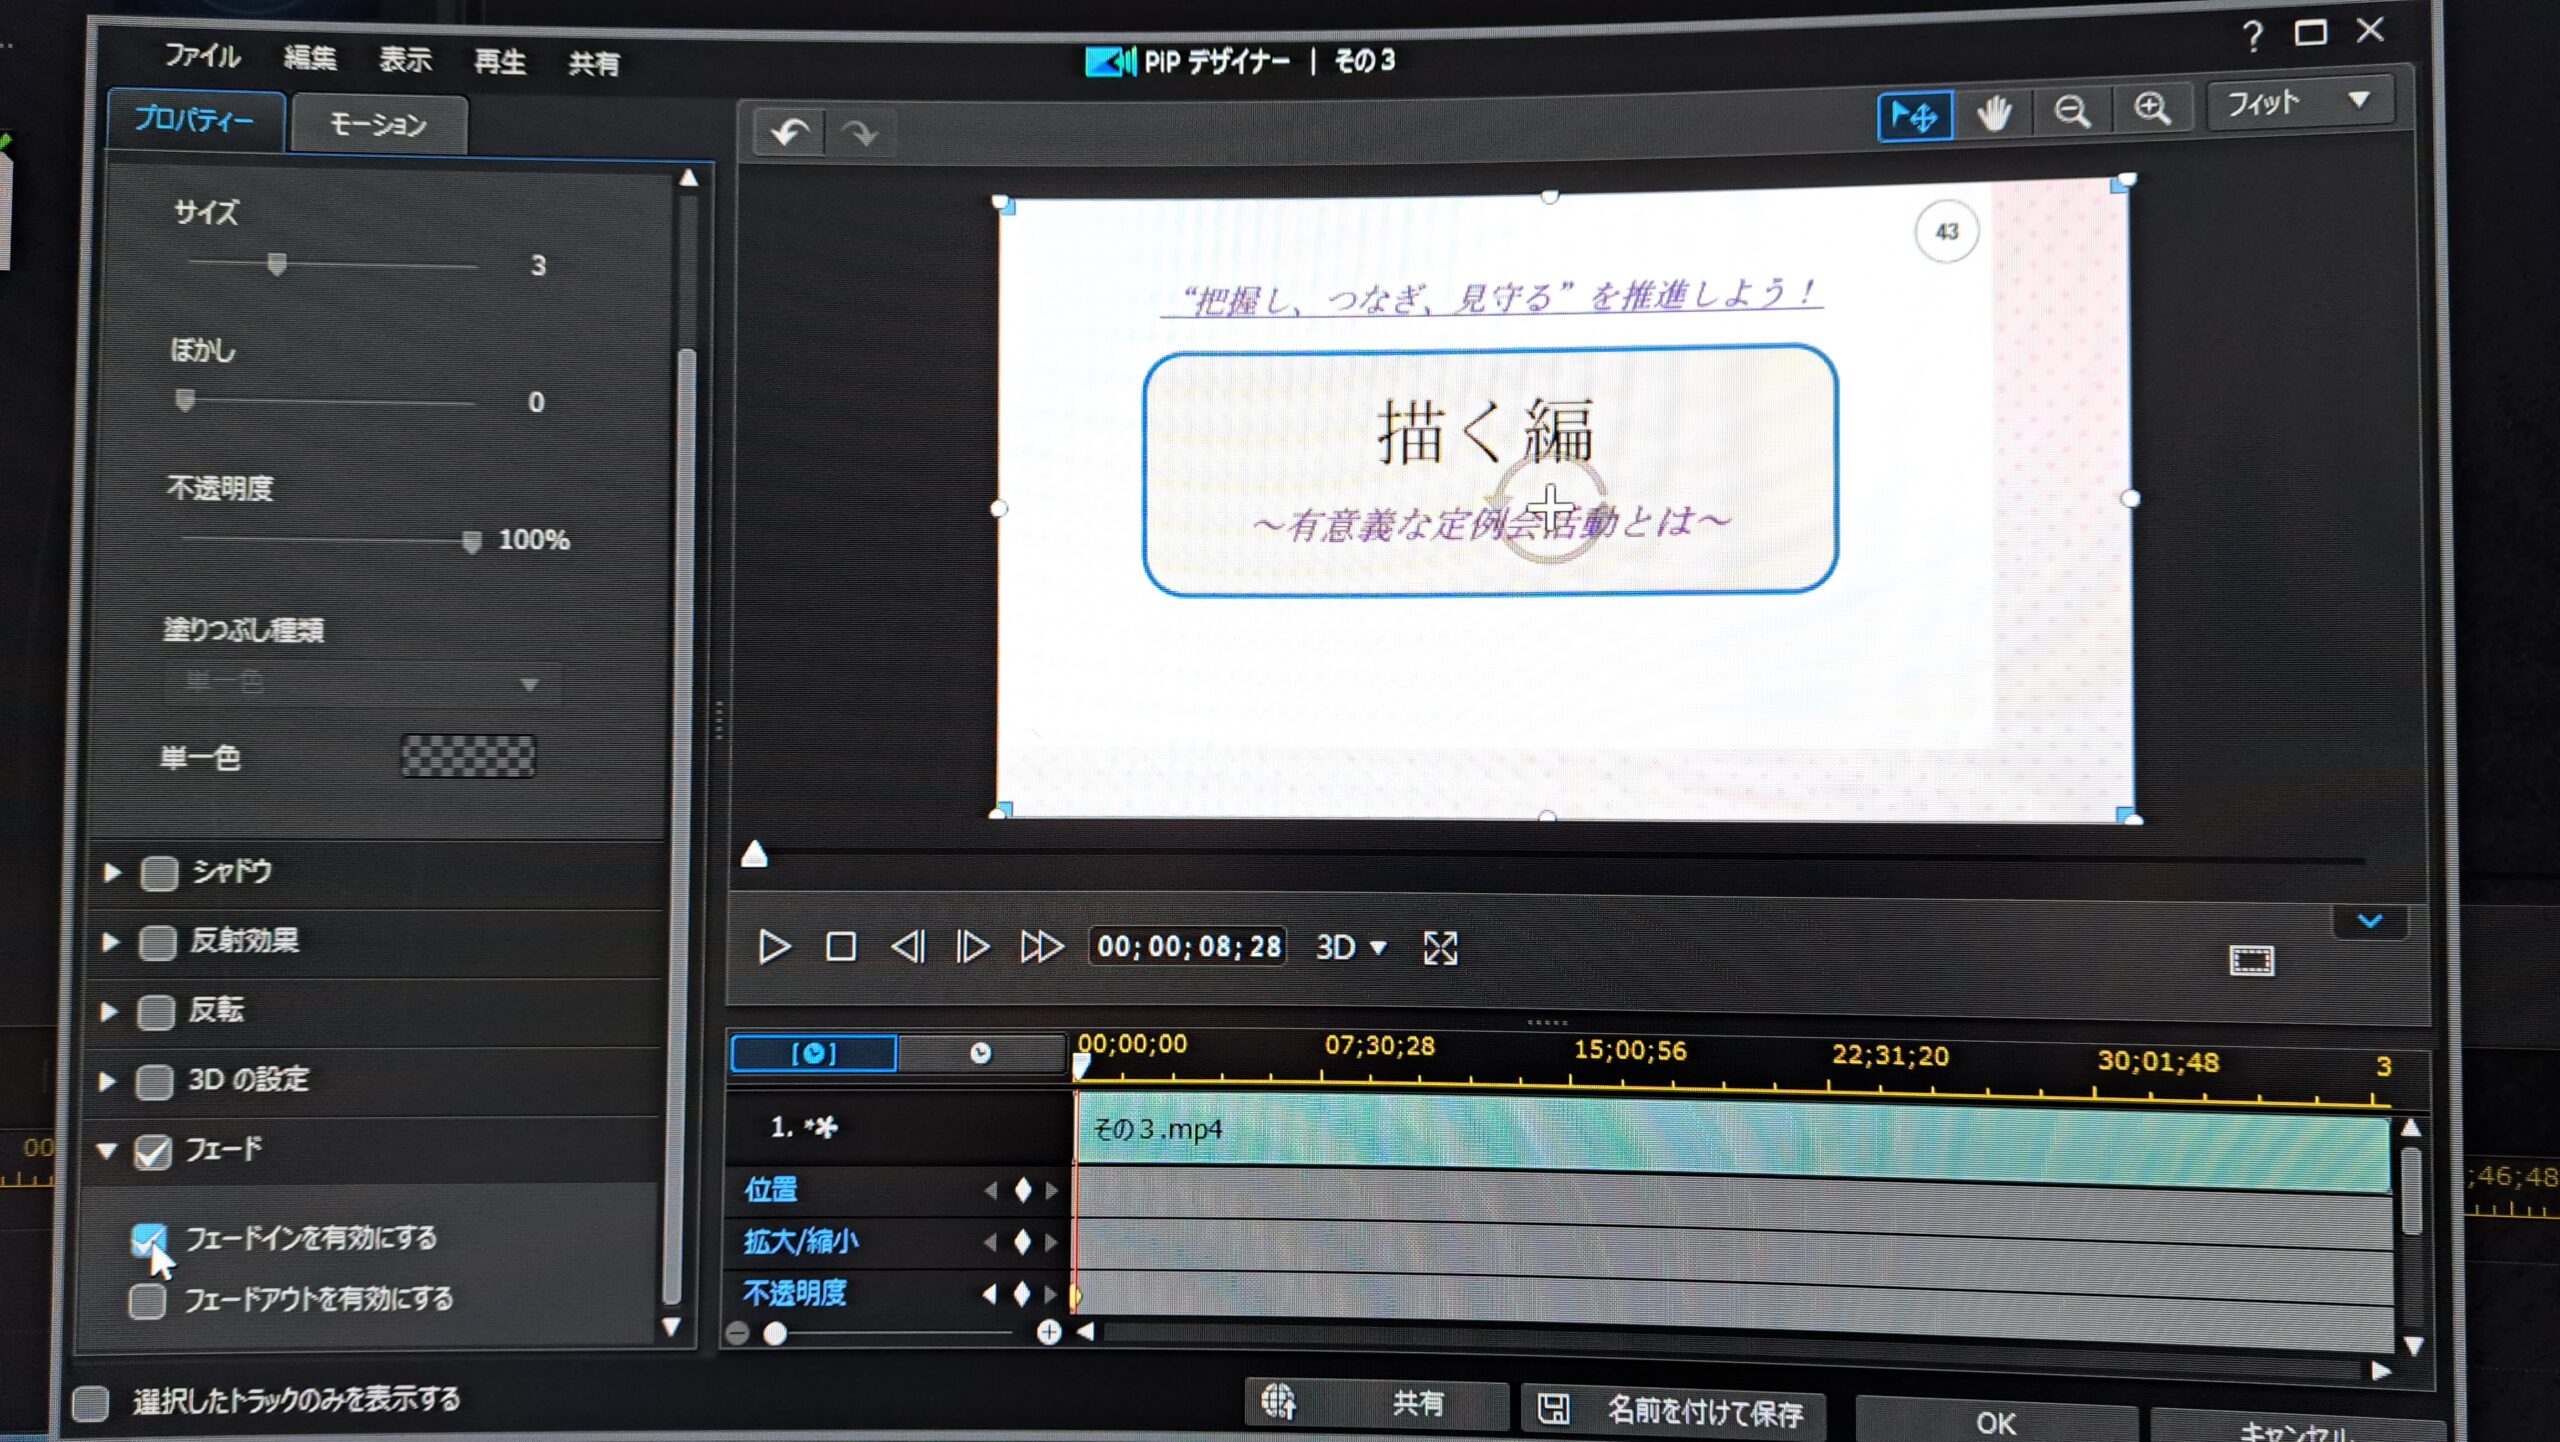Click the 名前を付けて保存 button
The height and width of the screenshot is (1442, 2560).
pyautogui.click(x=1673, y=1411)
